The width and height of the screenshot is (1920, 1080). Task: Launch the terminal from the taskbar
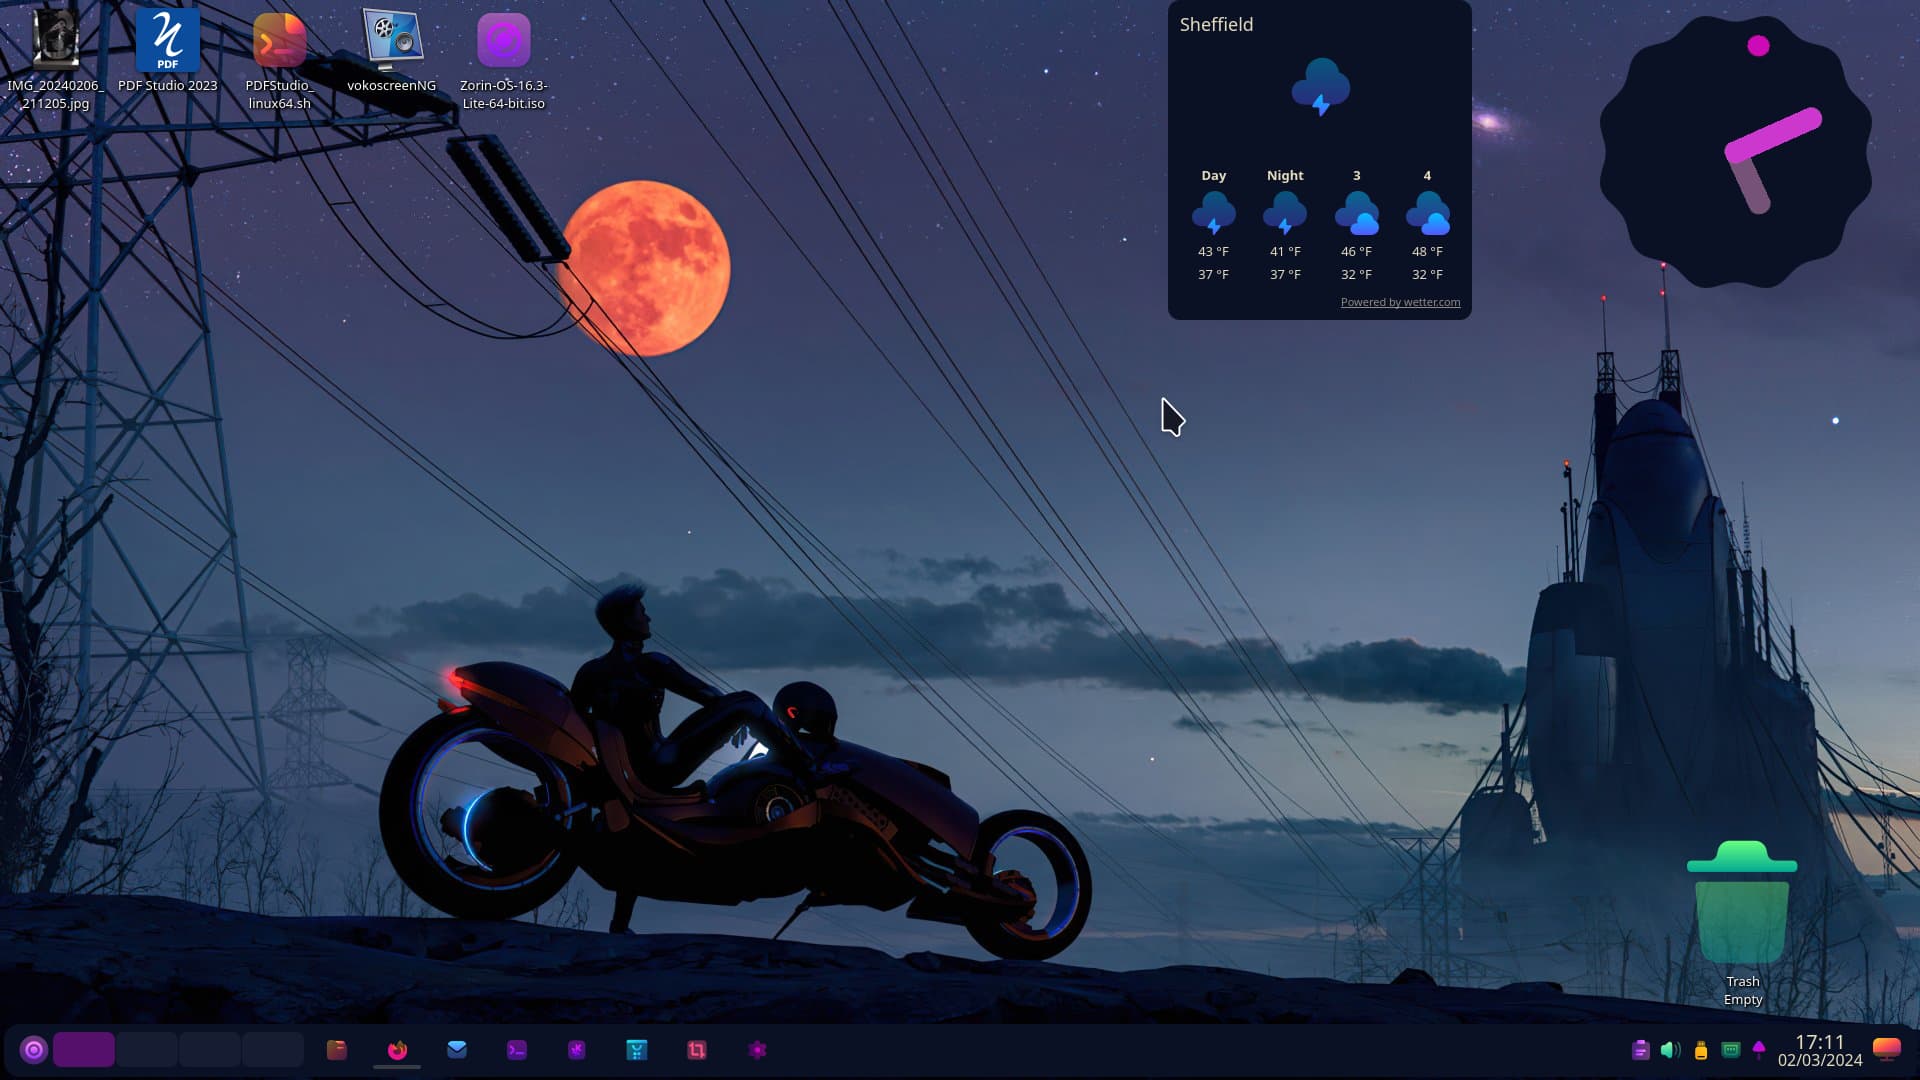coord(517,1050)
